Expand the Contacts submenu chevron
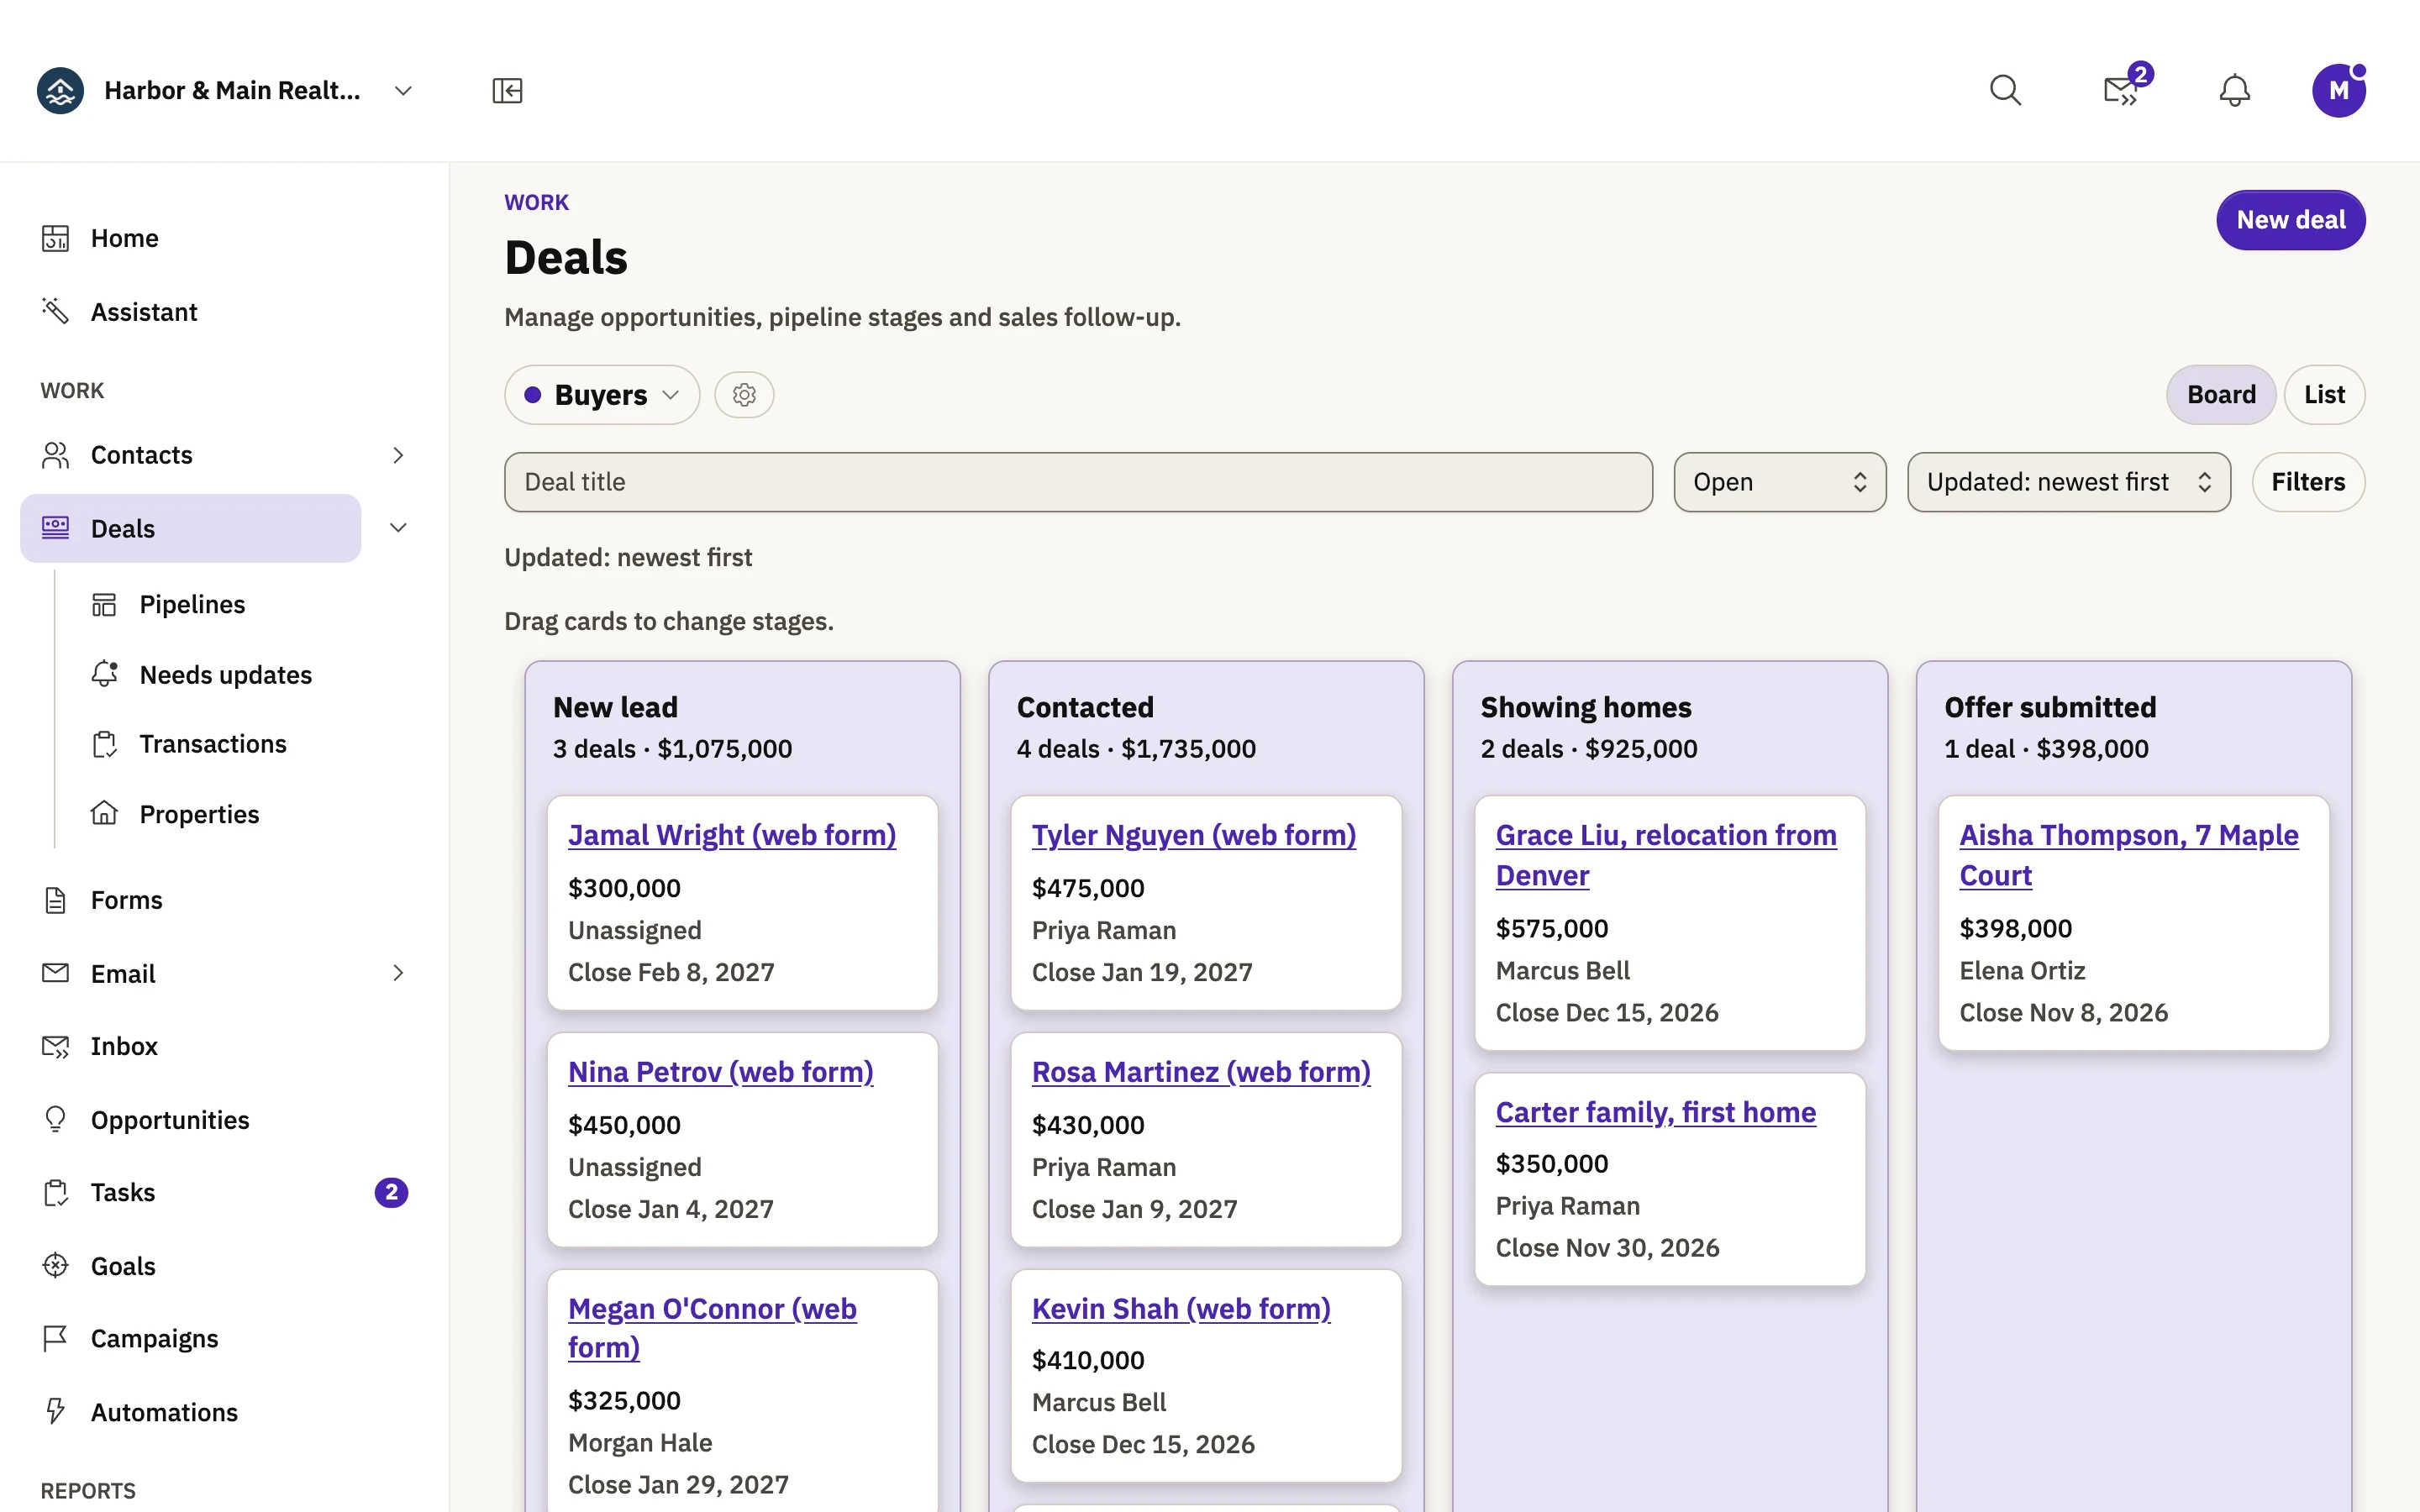This screenshot has width=2420, height=1512. tap(398, 455)
